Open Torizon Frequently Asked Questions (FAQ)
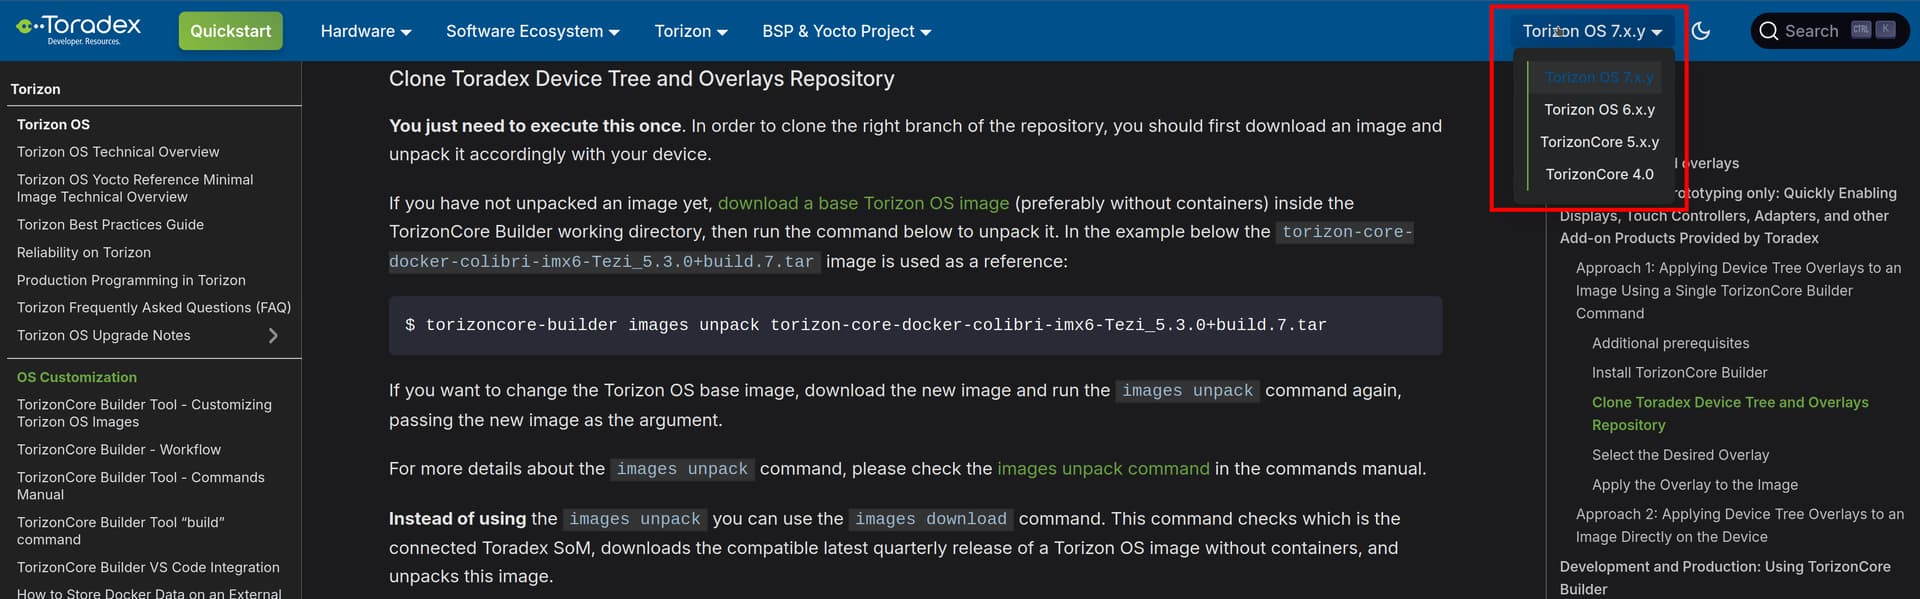1920x599 pixels. pyautogui.click(x=154, y=308)
